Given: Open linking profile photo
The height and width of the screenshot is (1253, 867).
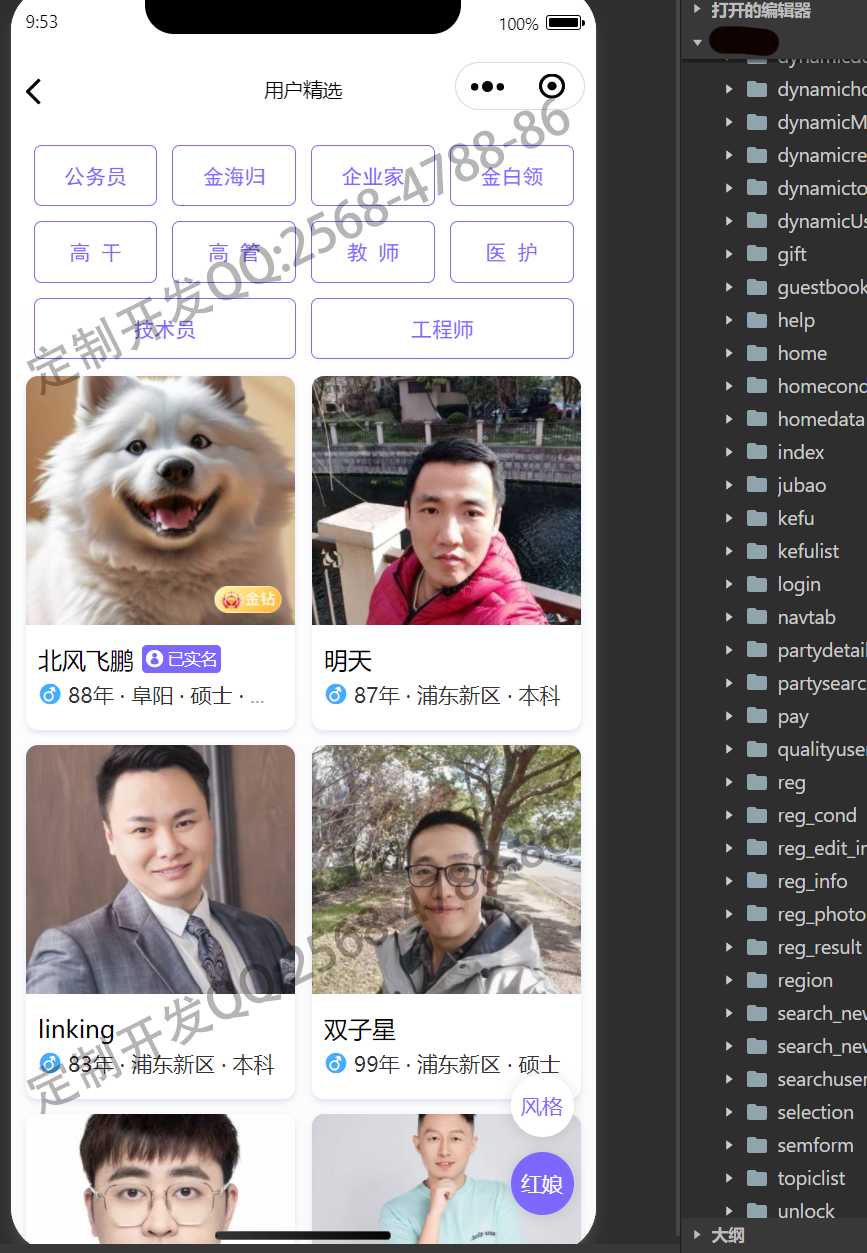Looking at the screenshot, I should tap(160, 869).
